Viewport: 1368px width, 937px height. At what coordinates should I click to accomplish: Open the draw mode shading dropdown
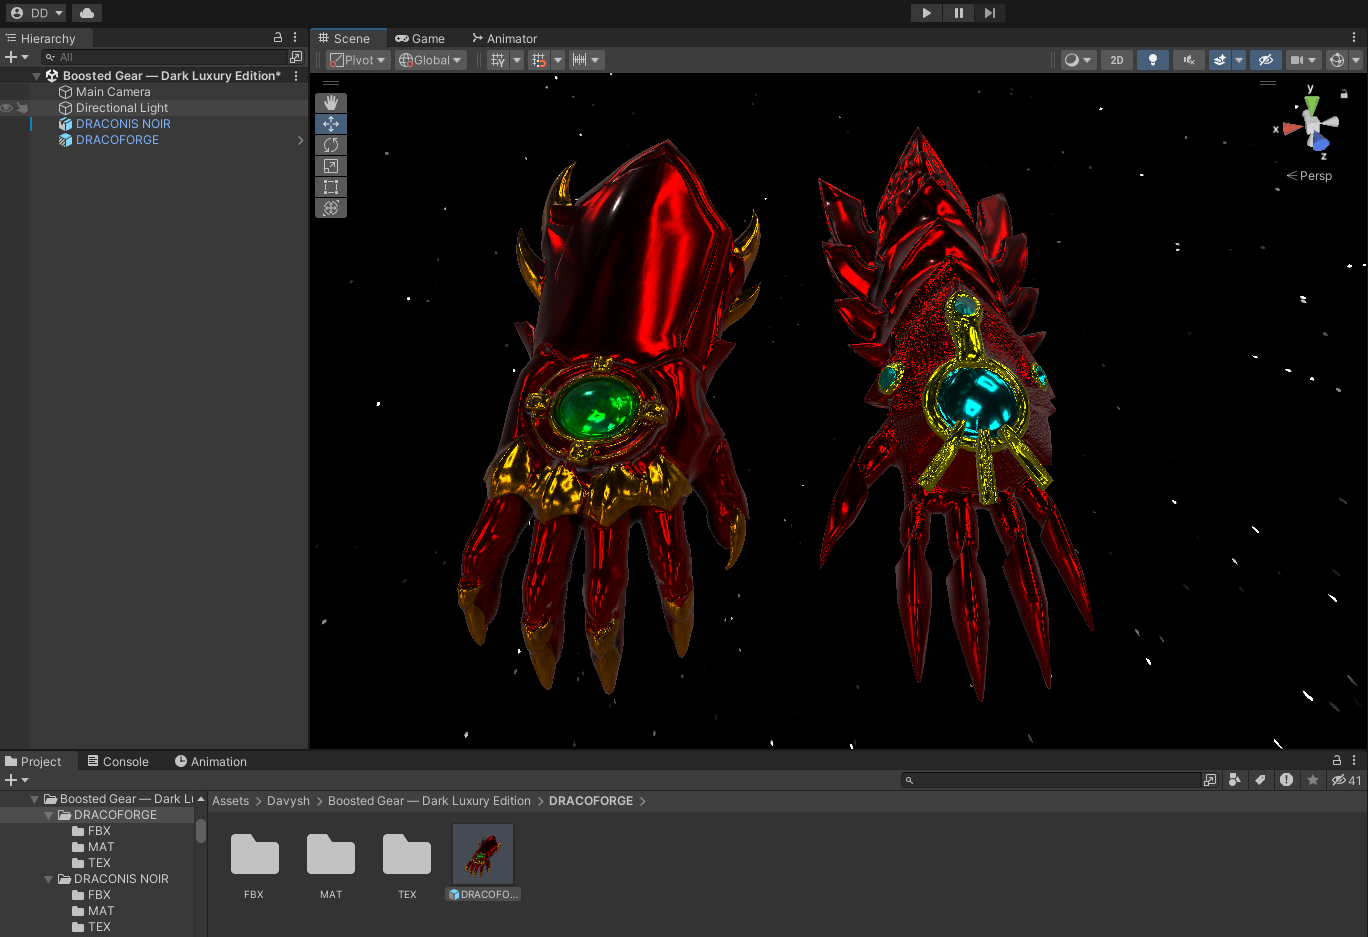pos(1078,60)
